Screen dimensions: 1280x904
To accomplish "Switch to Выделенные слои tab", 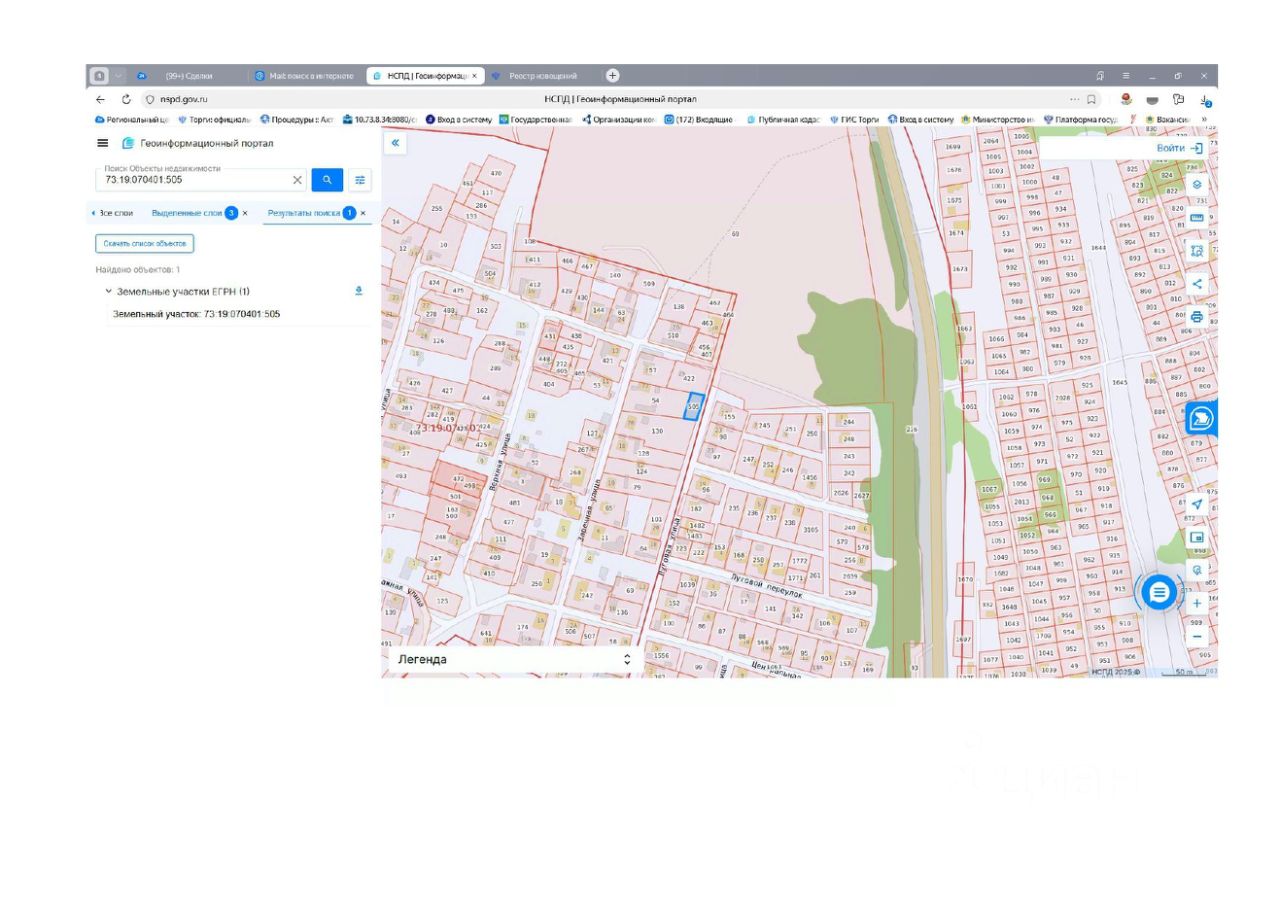I will pos(186,213).
